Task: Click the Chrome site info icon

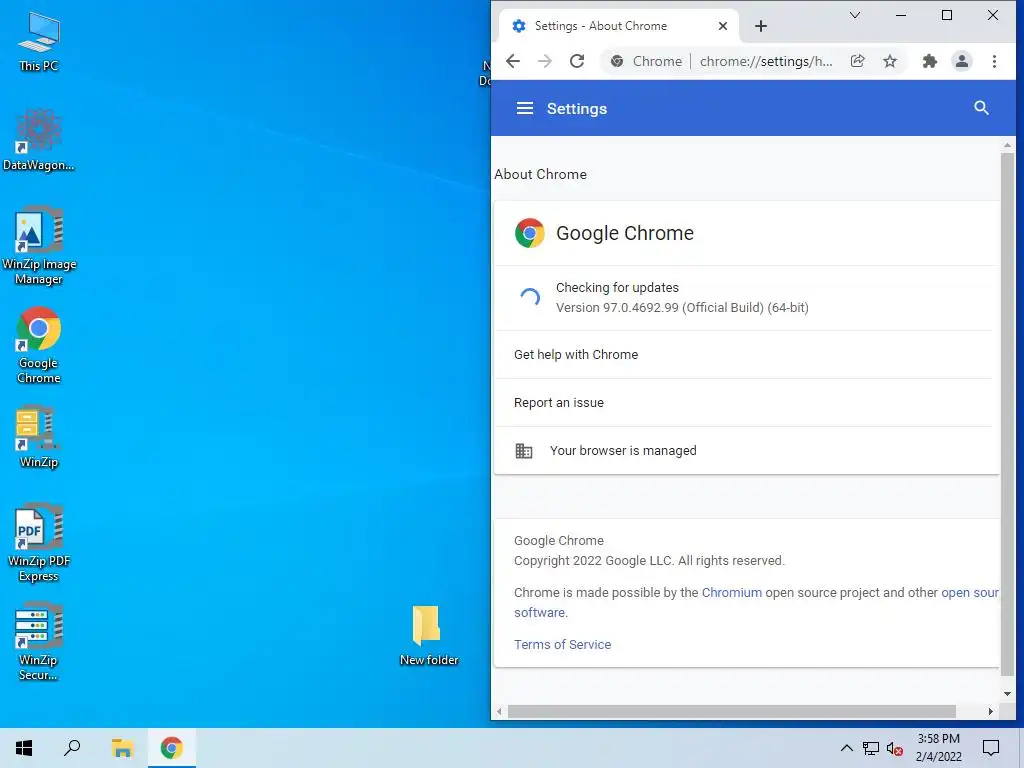Action: coord(616,61)
